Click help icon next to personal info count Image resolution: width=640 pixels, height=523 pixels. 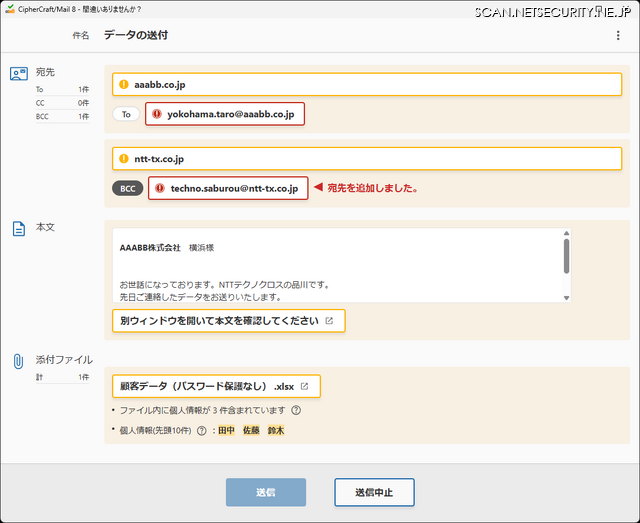(x=296, y=410)
